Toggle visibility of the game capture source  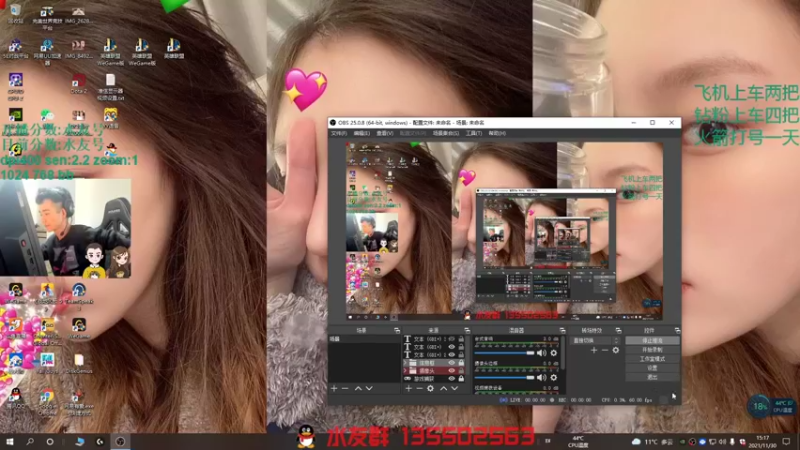coord(452,379)
